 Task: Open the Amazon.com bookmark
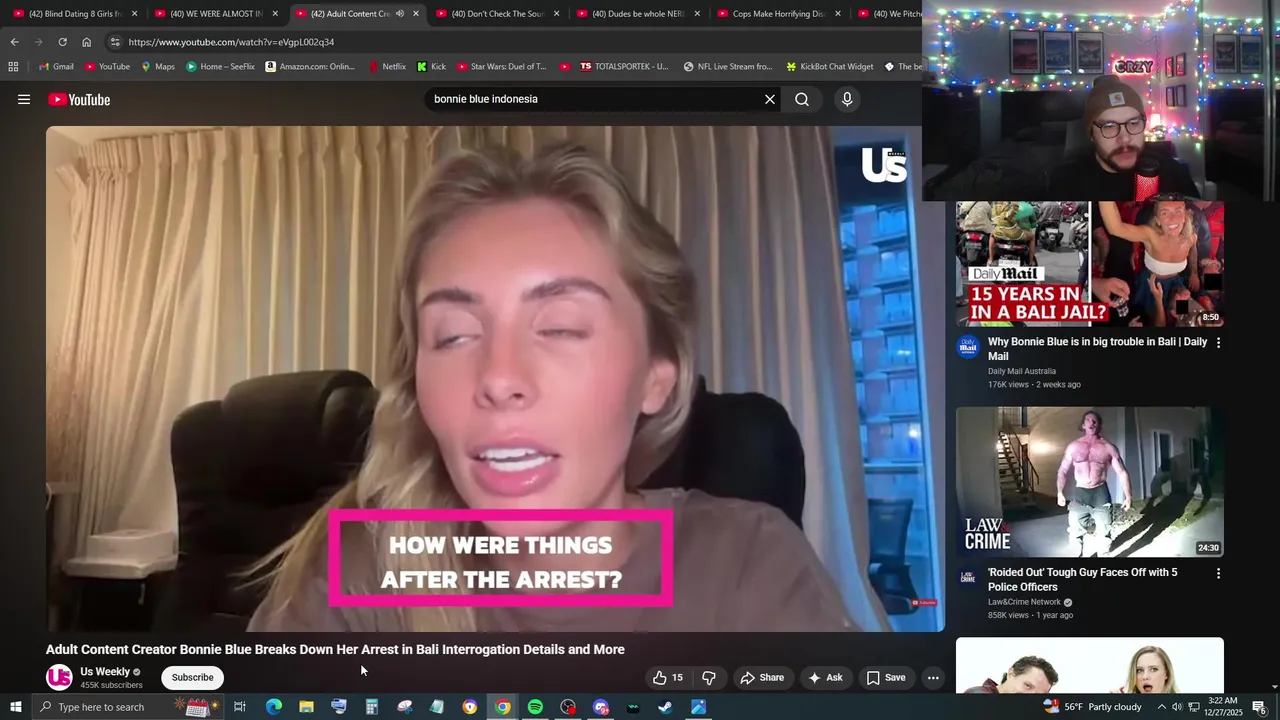[309, 67]
